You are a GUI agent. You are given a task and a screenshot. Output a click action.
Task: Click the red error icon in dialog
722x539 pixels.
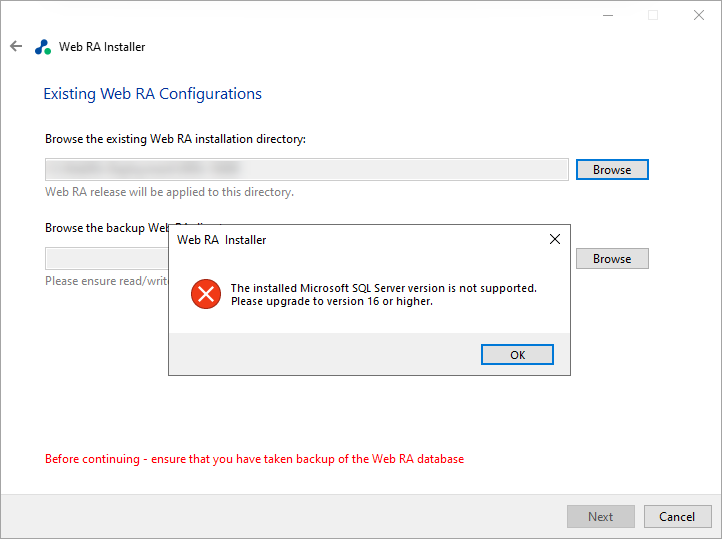point(205,294)
